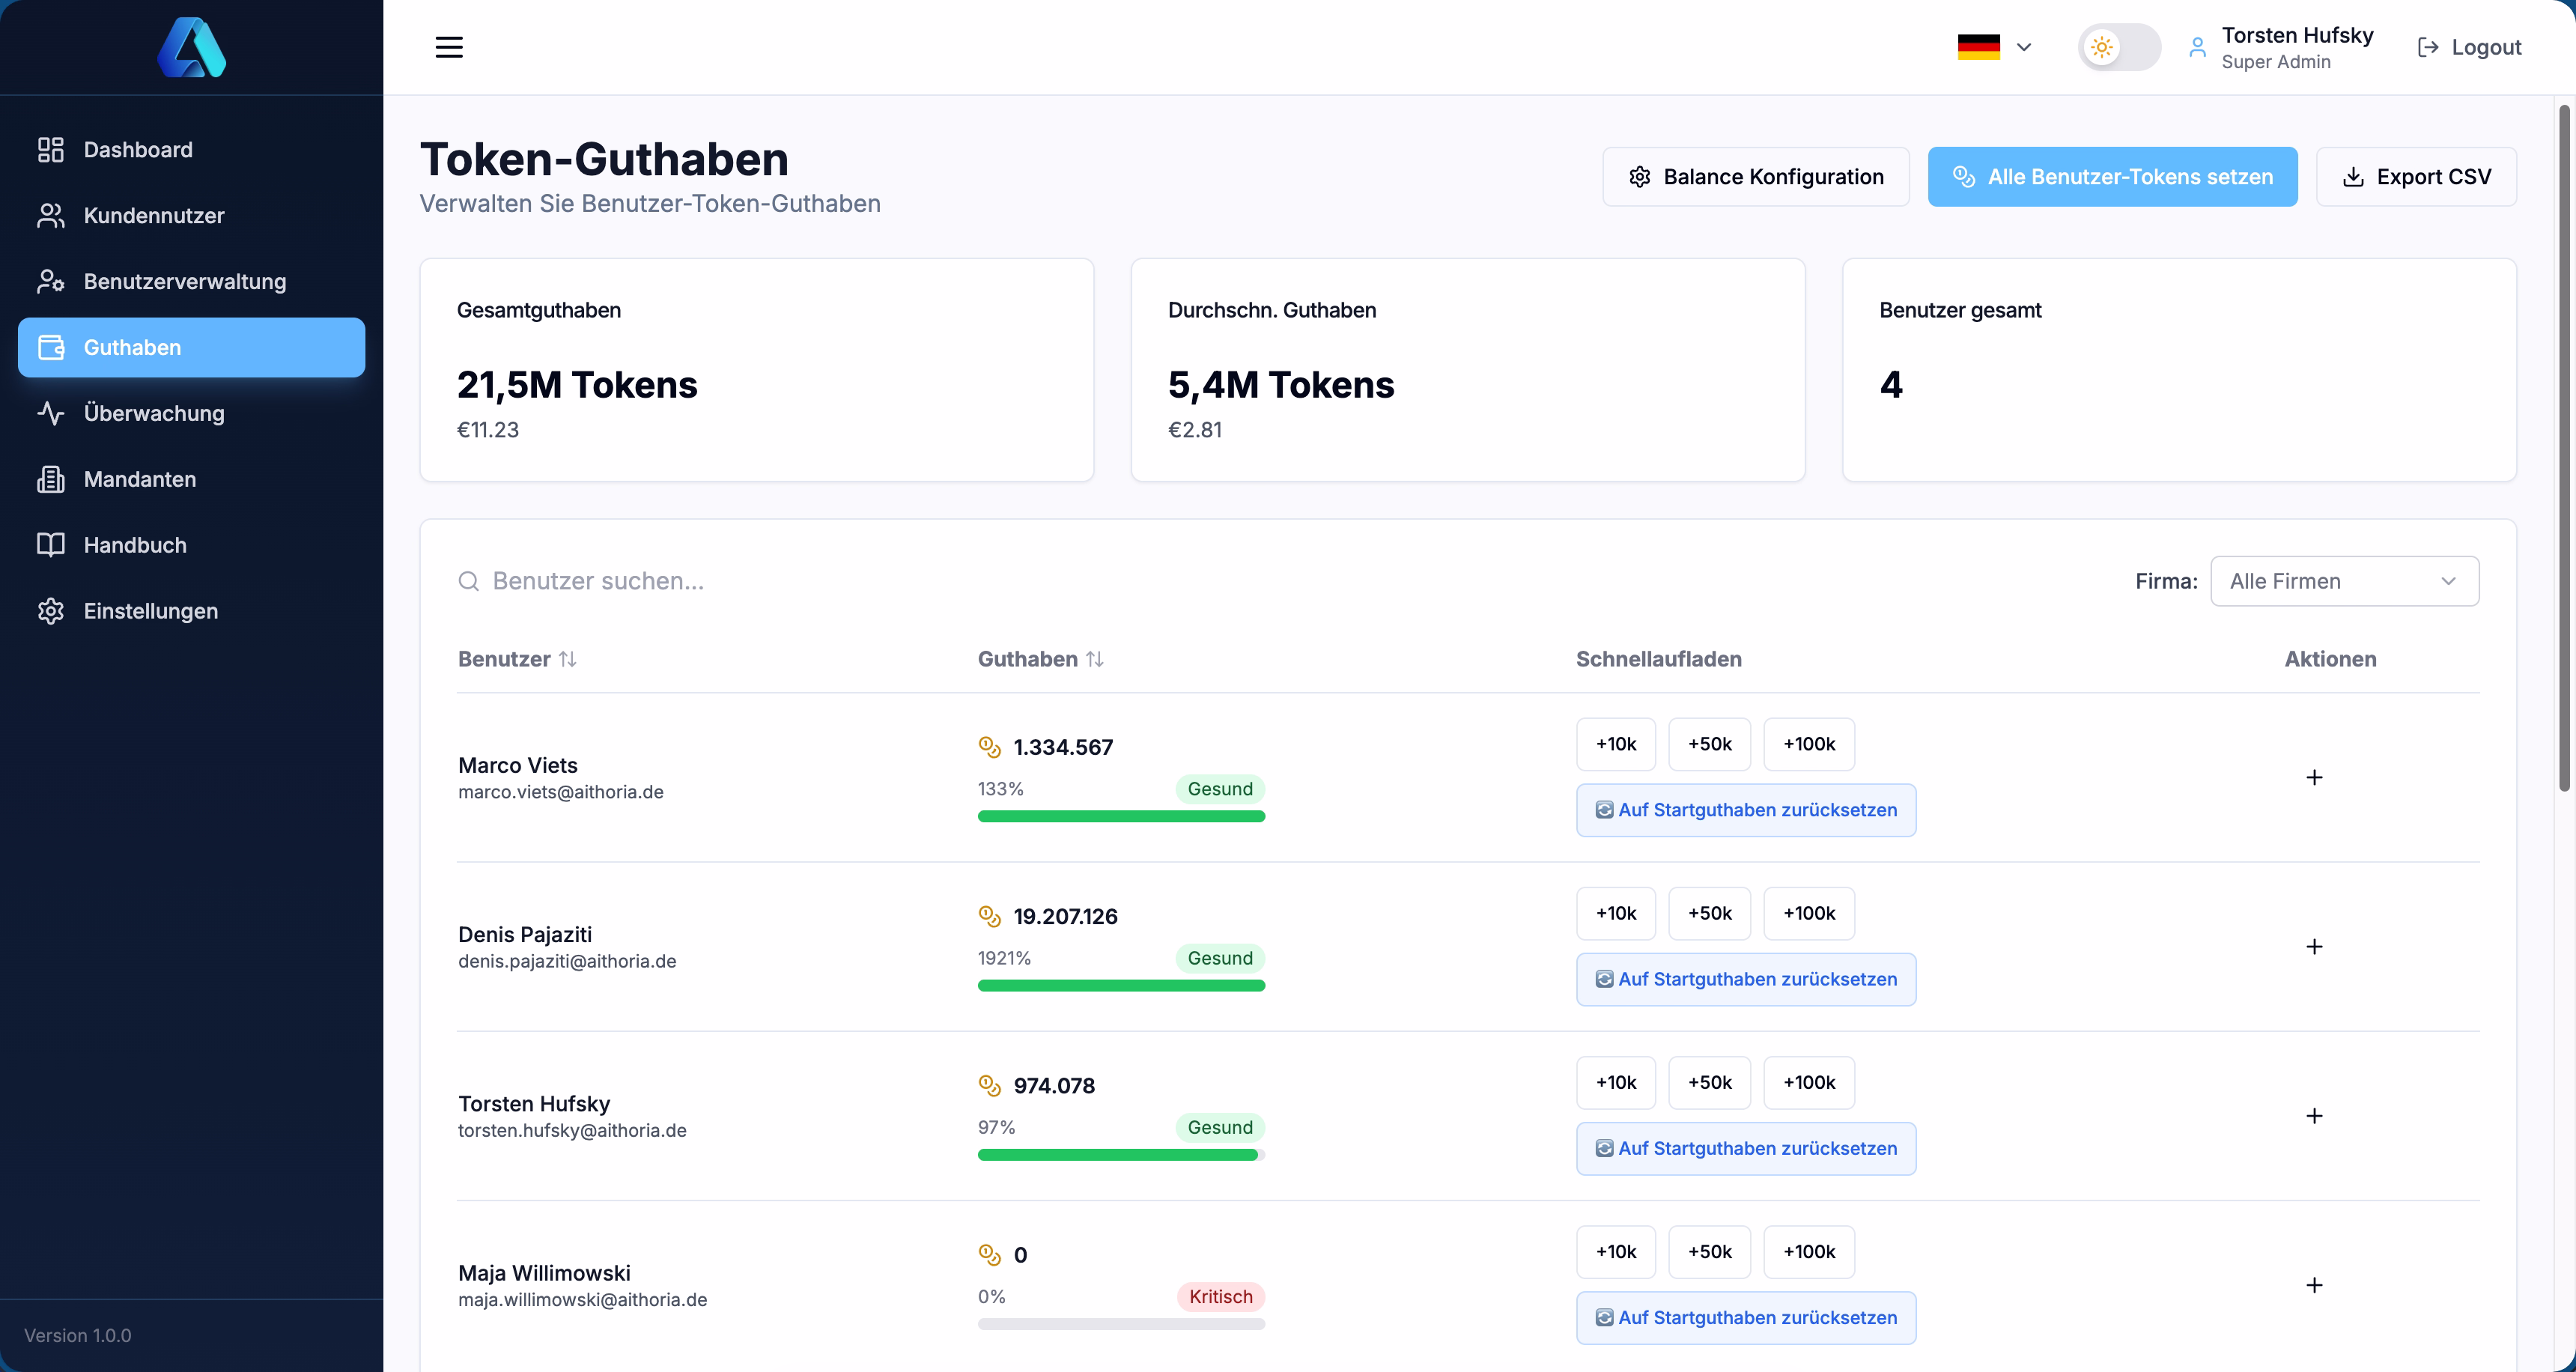
Task: Open the hamburger navigation menu
Action: coord(448,46)
